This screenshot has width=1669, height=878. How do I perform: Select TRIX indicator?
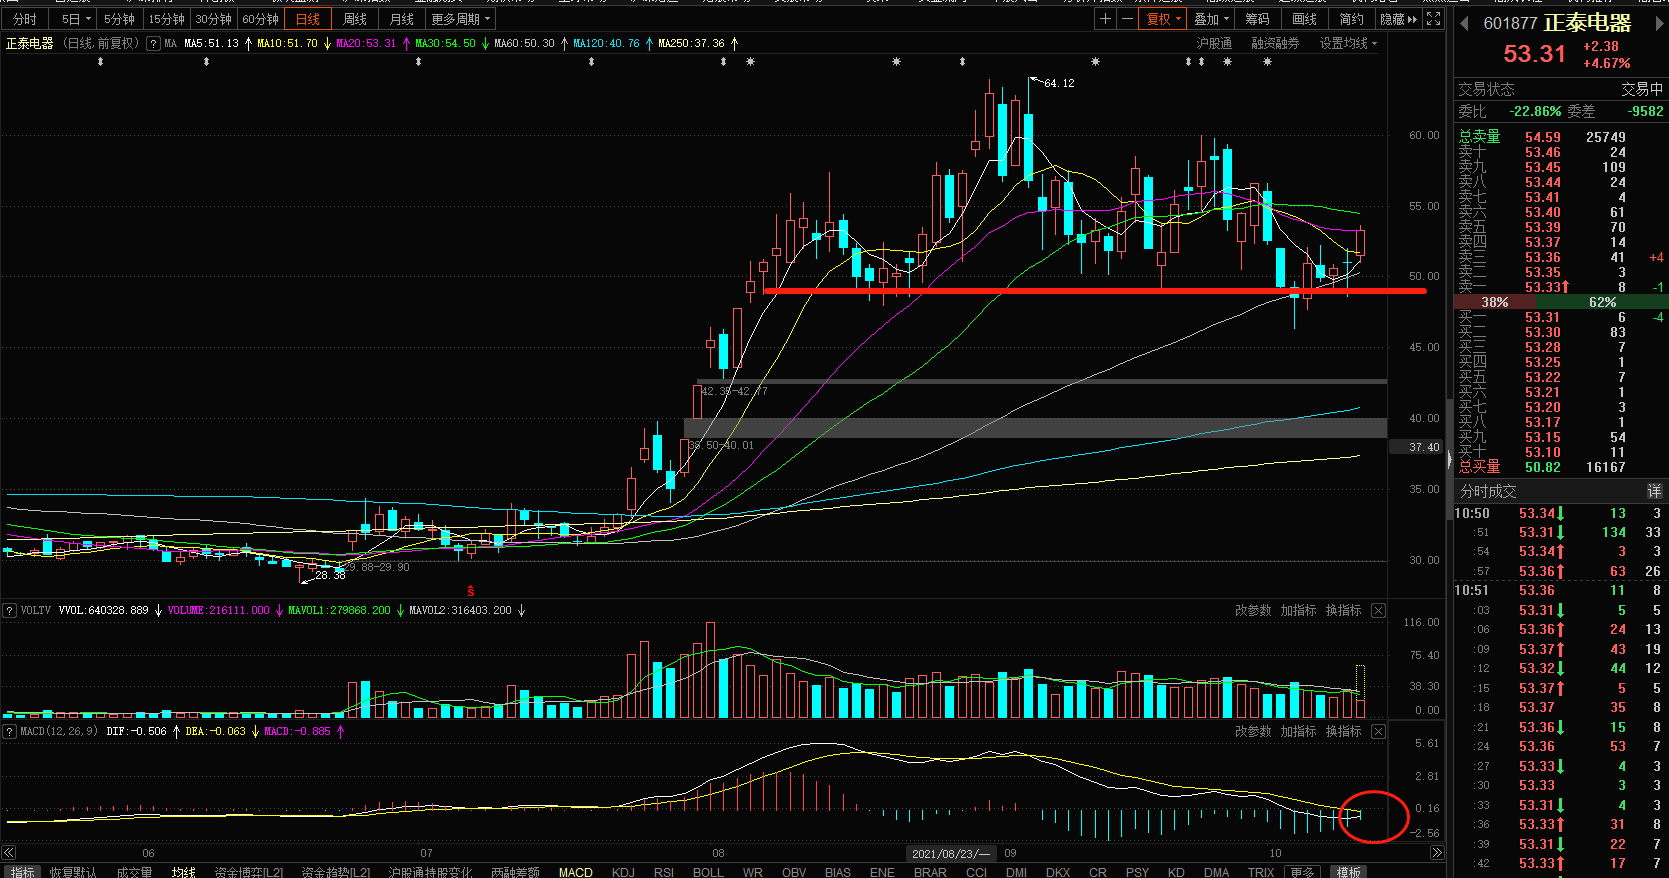1261,872
